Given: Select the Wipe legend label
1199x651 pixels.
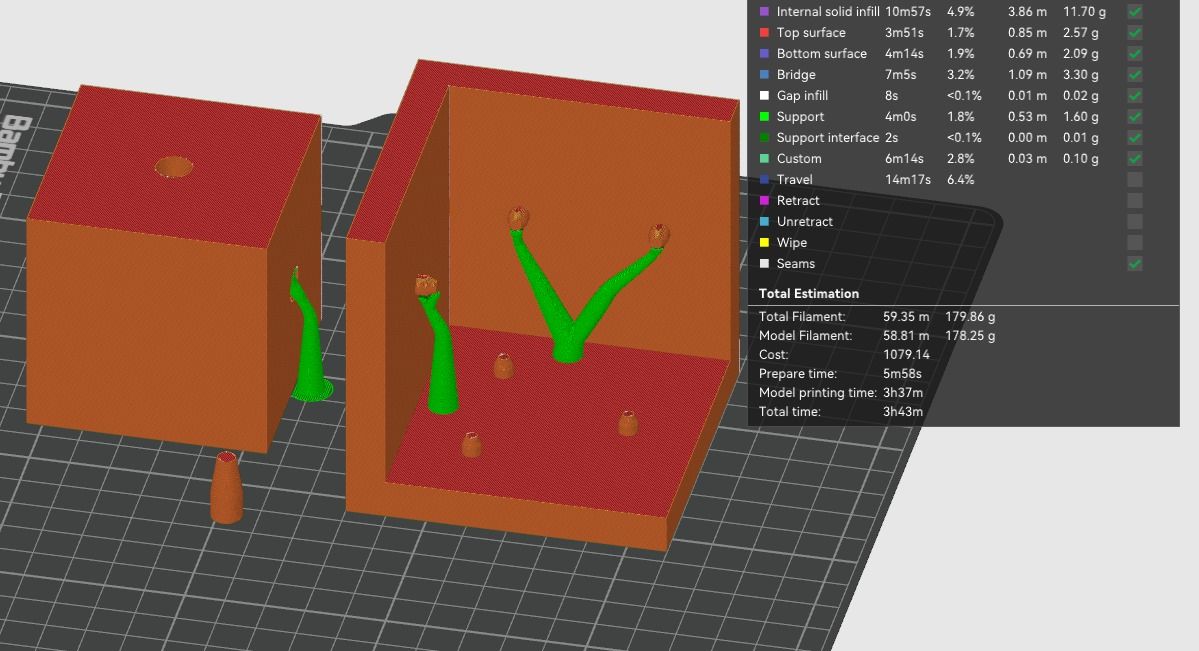Looking at the screenshot, I should [x=791, y=242].
